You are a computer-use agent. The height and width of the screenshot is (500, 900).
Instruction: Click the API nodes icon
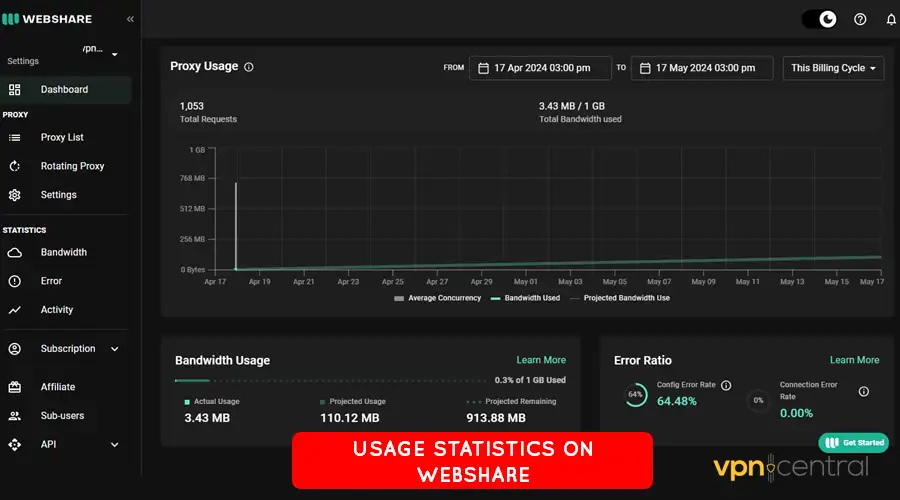tap(15, 444)
